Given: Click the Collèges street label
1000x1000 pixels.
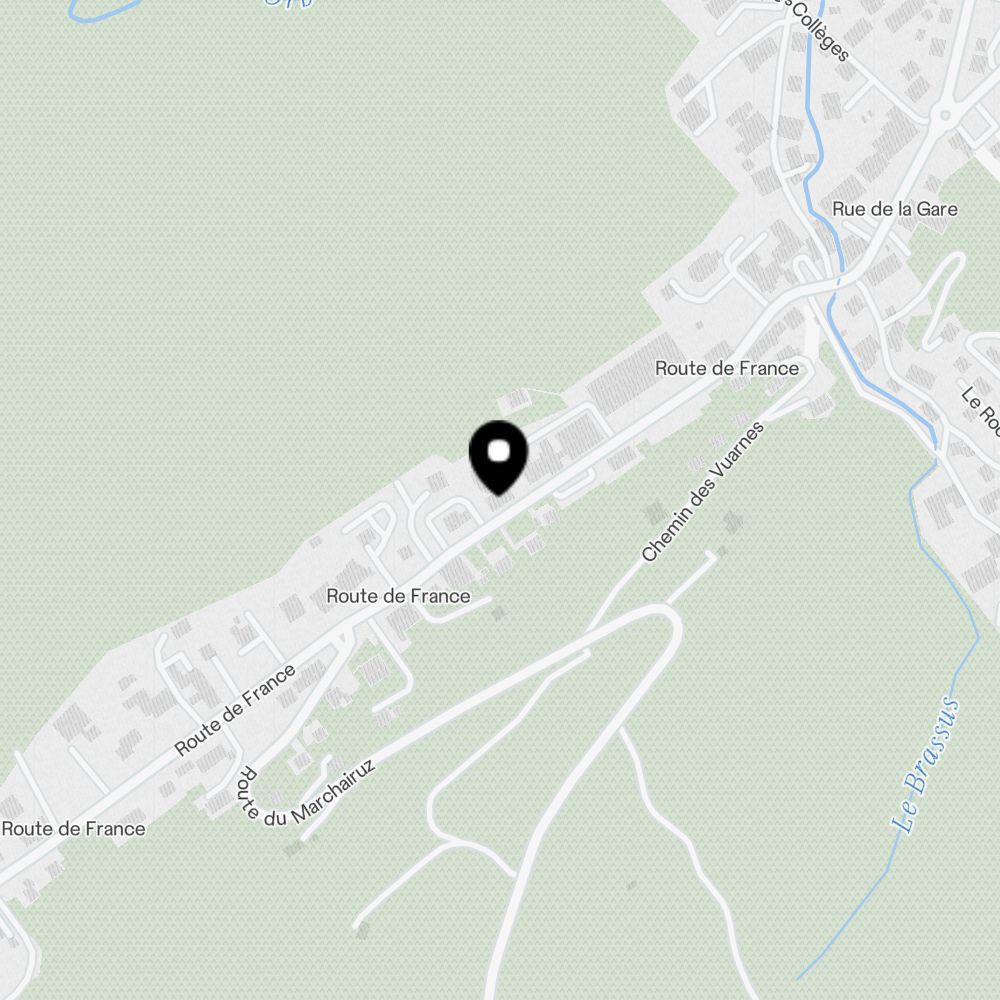Looking at the screenshot, I should [821, 32].
